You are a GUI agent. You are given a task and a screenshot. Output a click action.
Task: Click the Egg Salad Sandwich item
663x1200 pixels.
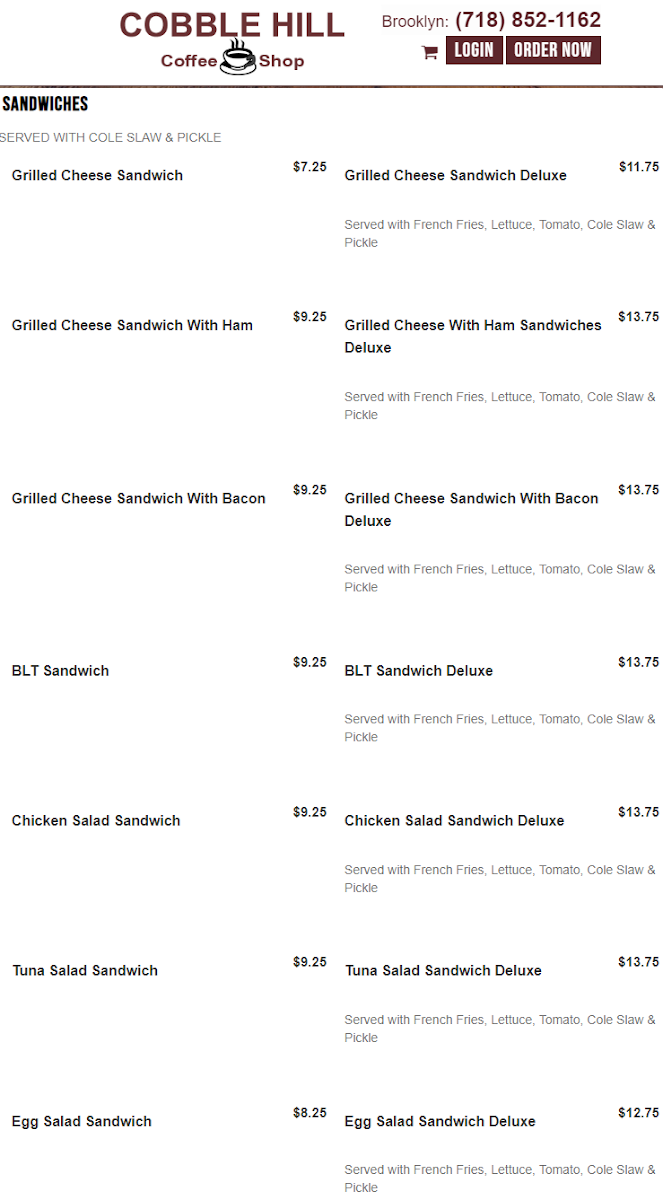[82, 1122]
